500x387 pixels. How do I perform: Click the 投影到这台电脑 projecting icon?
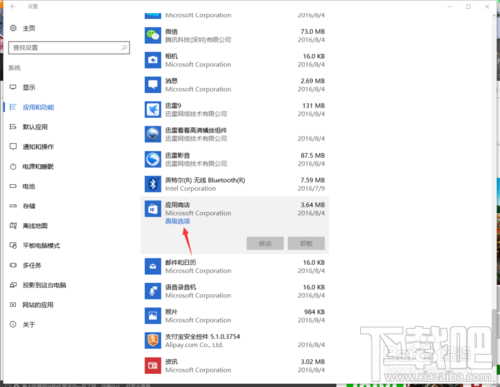coord(13,285)
